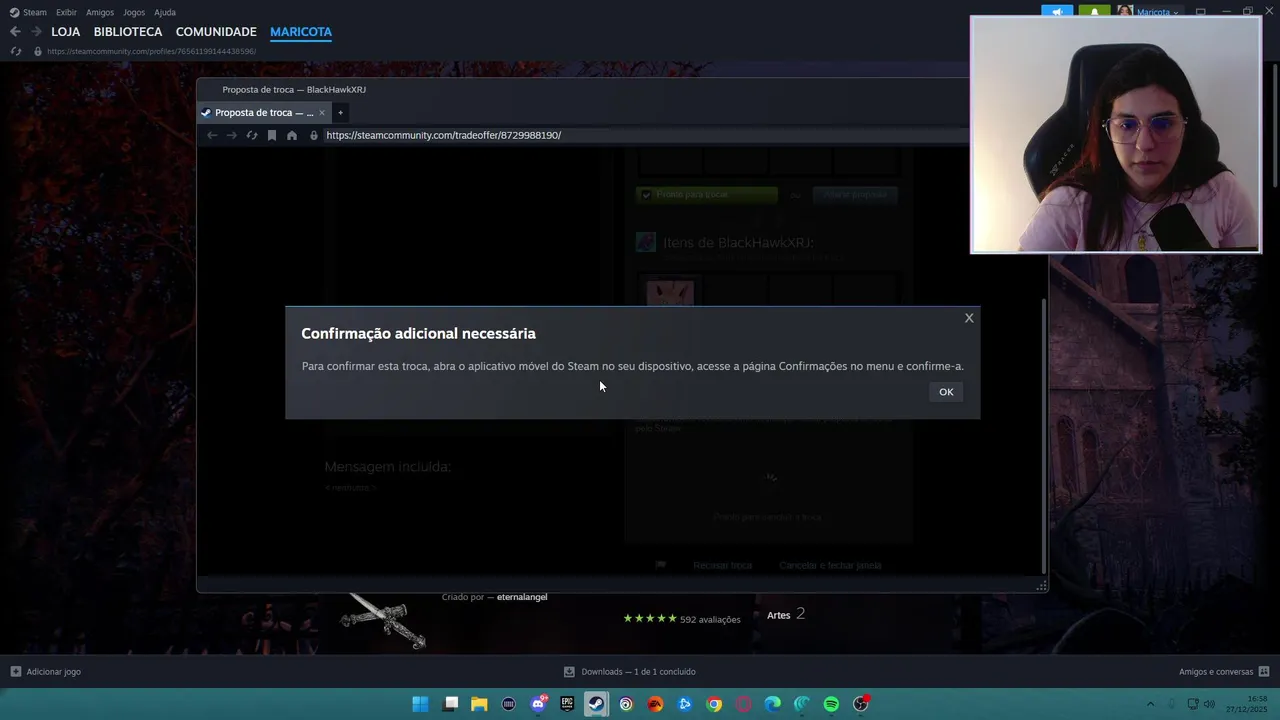Viewport: 1280px width, 720px height.
Task: Go forward in Steam main navigation
Action: pos(36,32)
